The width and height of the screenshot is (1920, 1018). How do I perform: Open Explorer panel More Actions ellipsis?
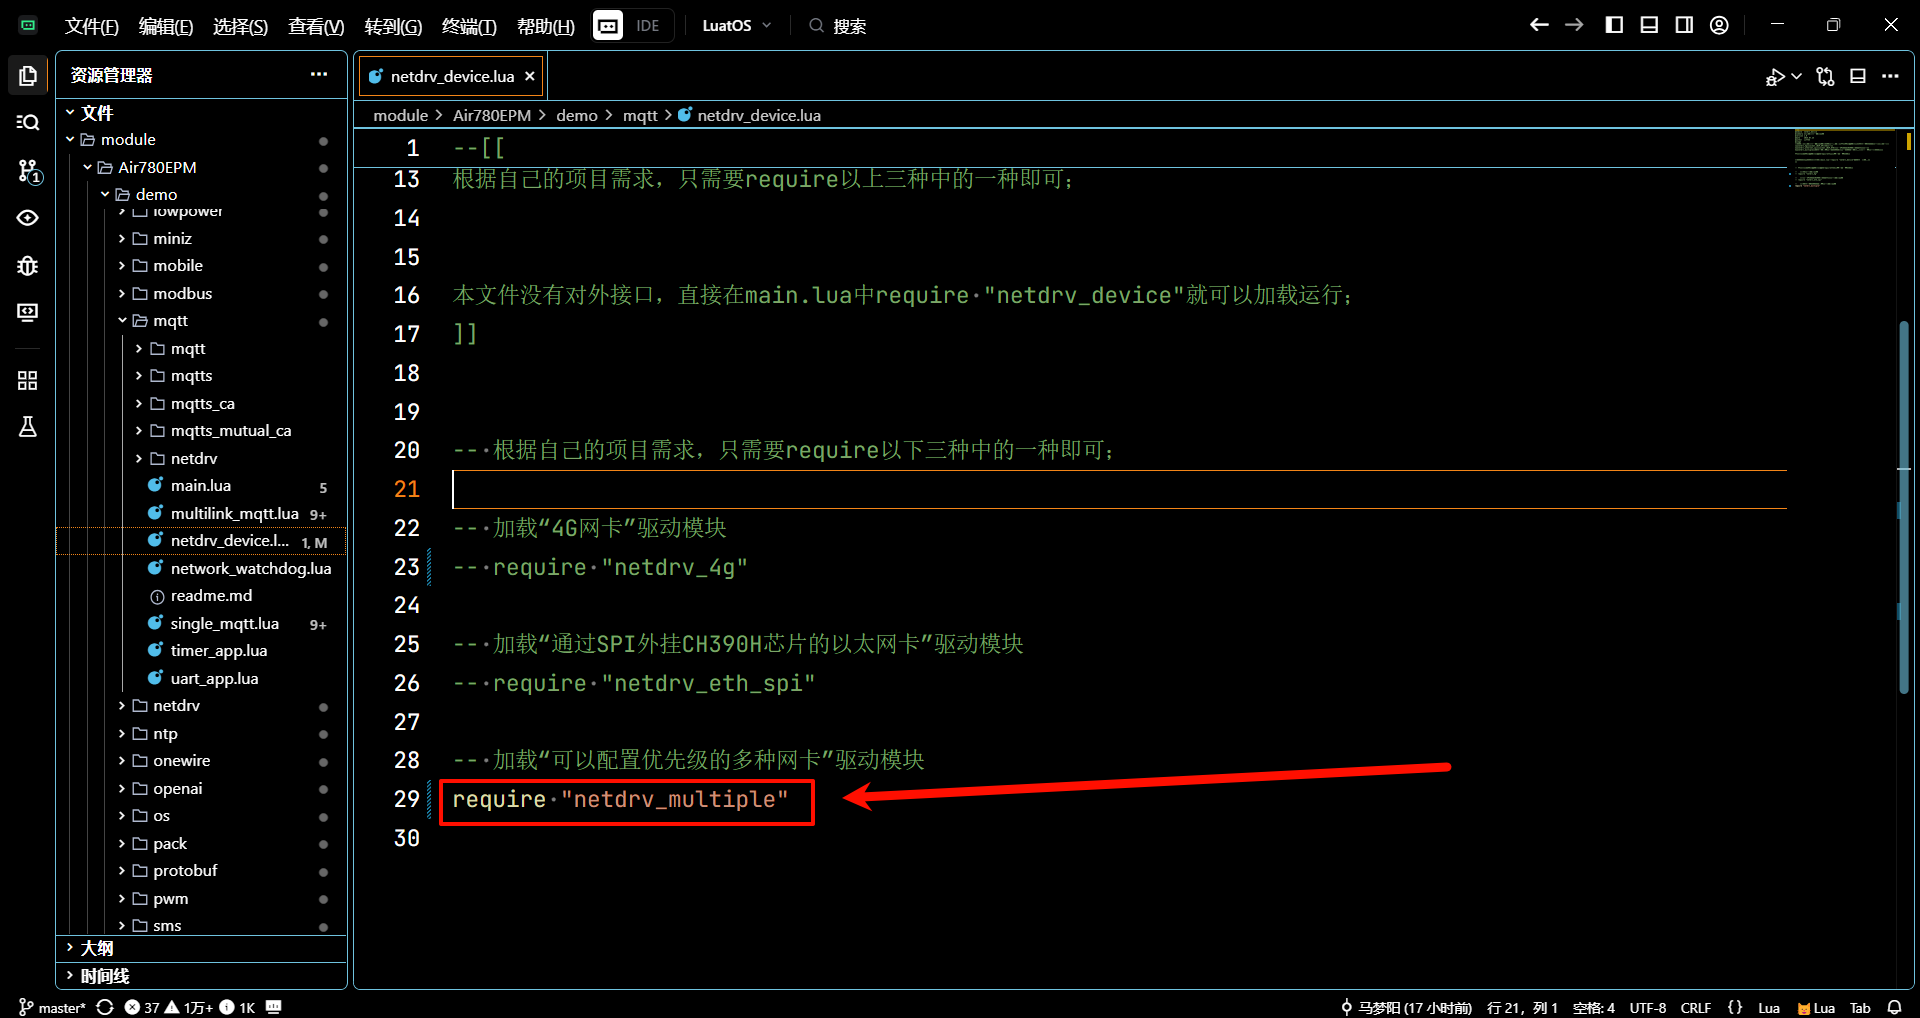point(319,74)
